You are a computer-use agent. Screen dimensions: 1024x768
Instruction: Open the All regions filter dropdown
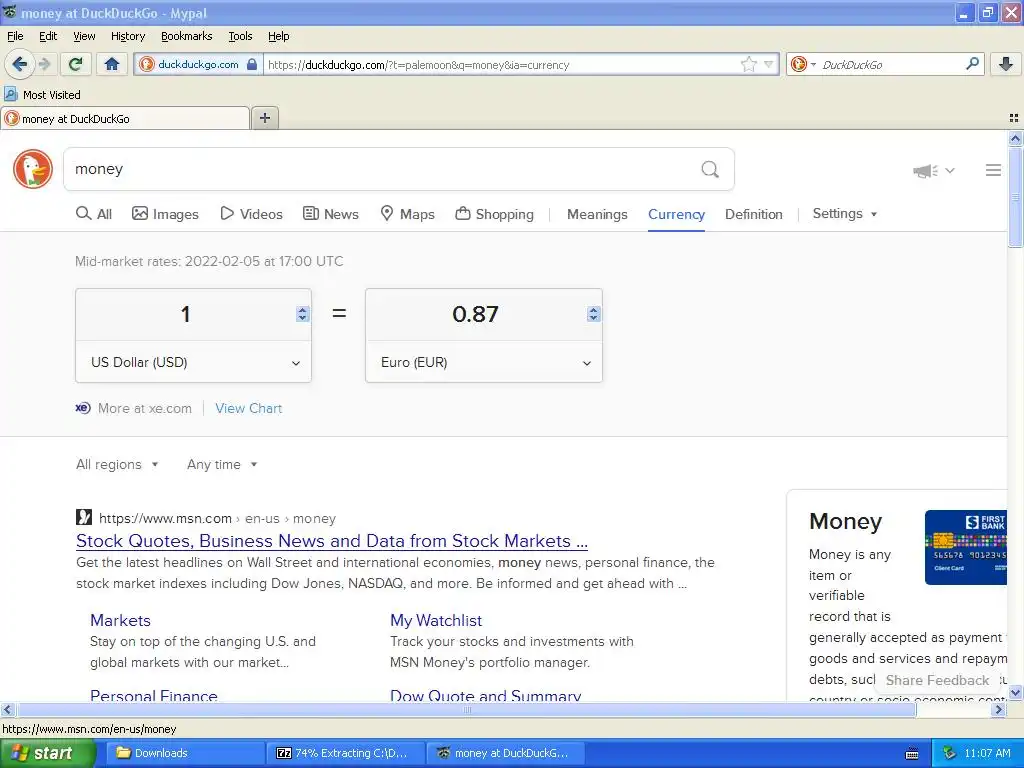(x=117, y=464)
